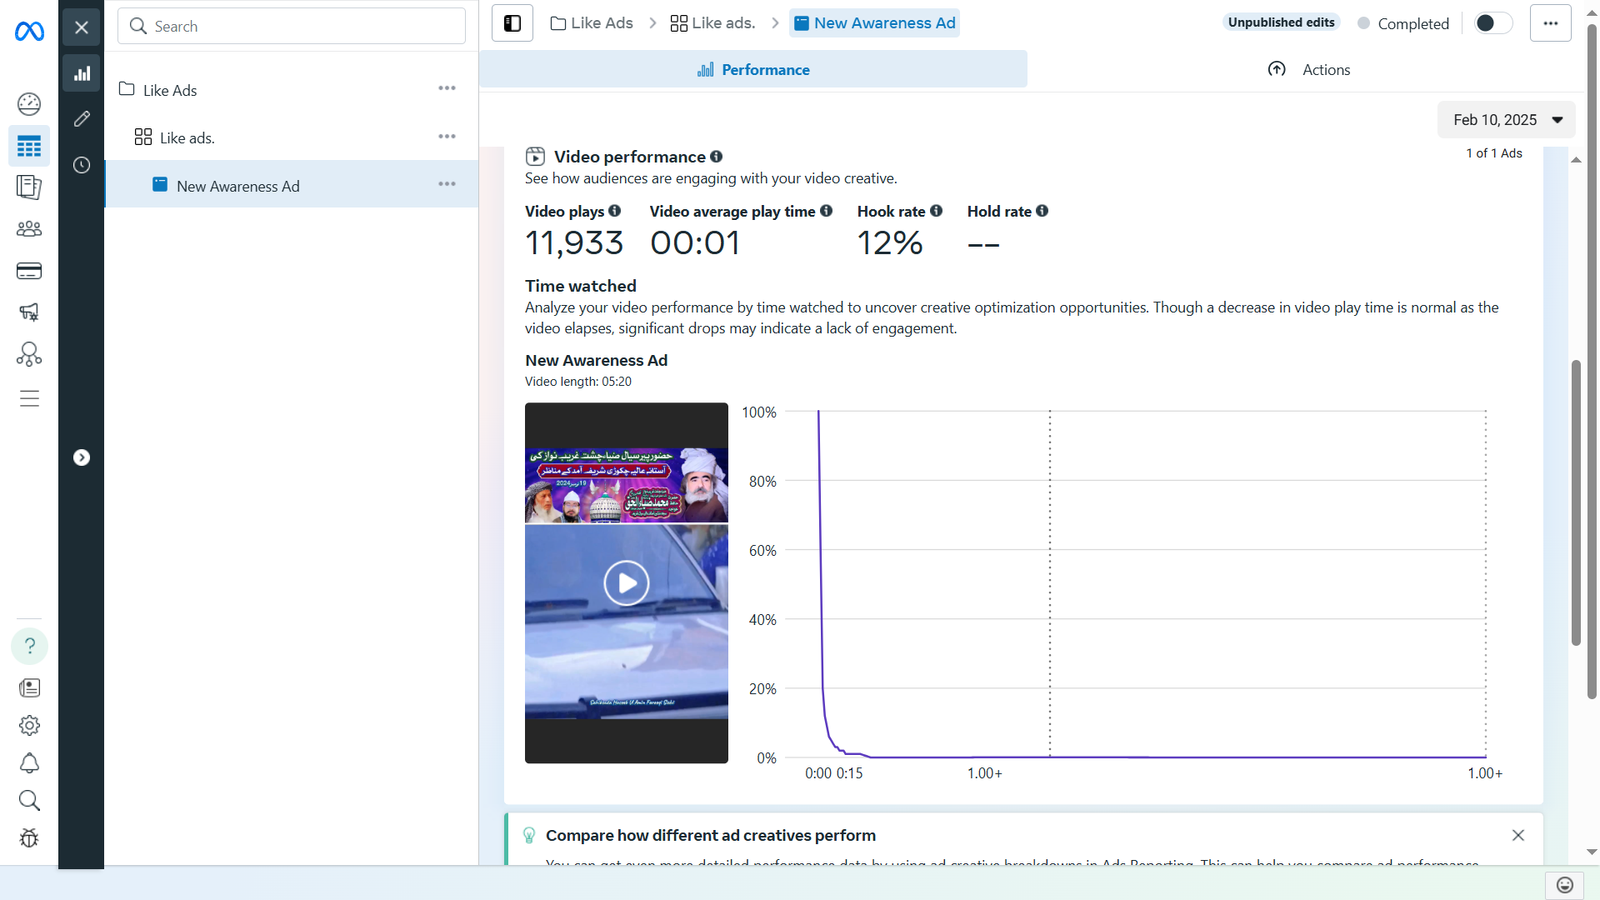Select the clock history icon
Screen dimensions: 1600x900
point(81,165)
